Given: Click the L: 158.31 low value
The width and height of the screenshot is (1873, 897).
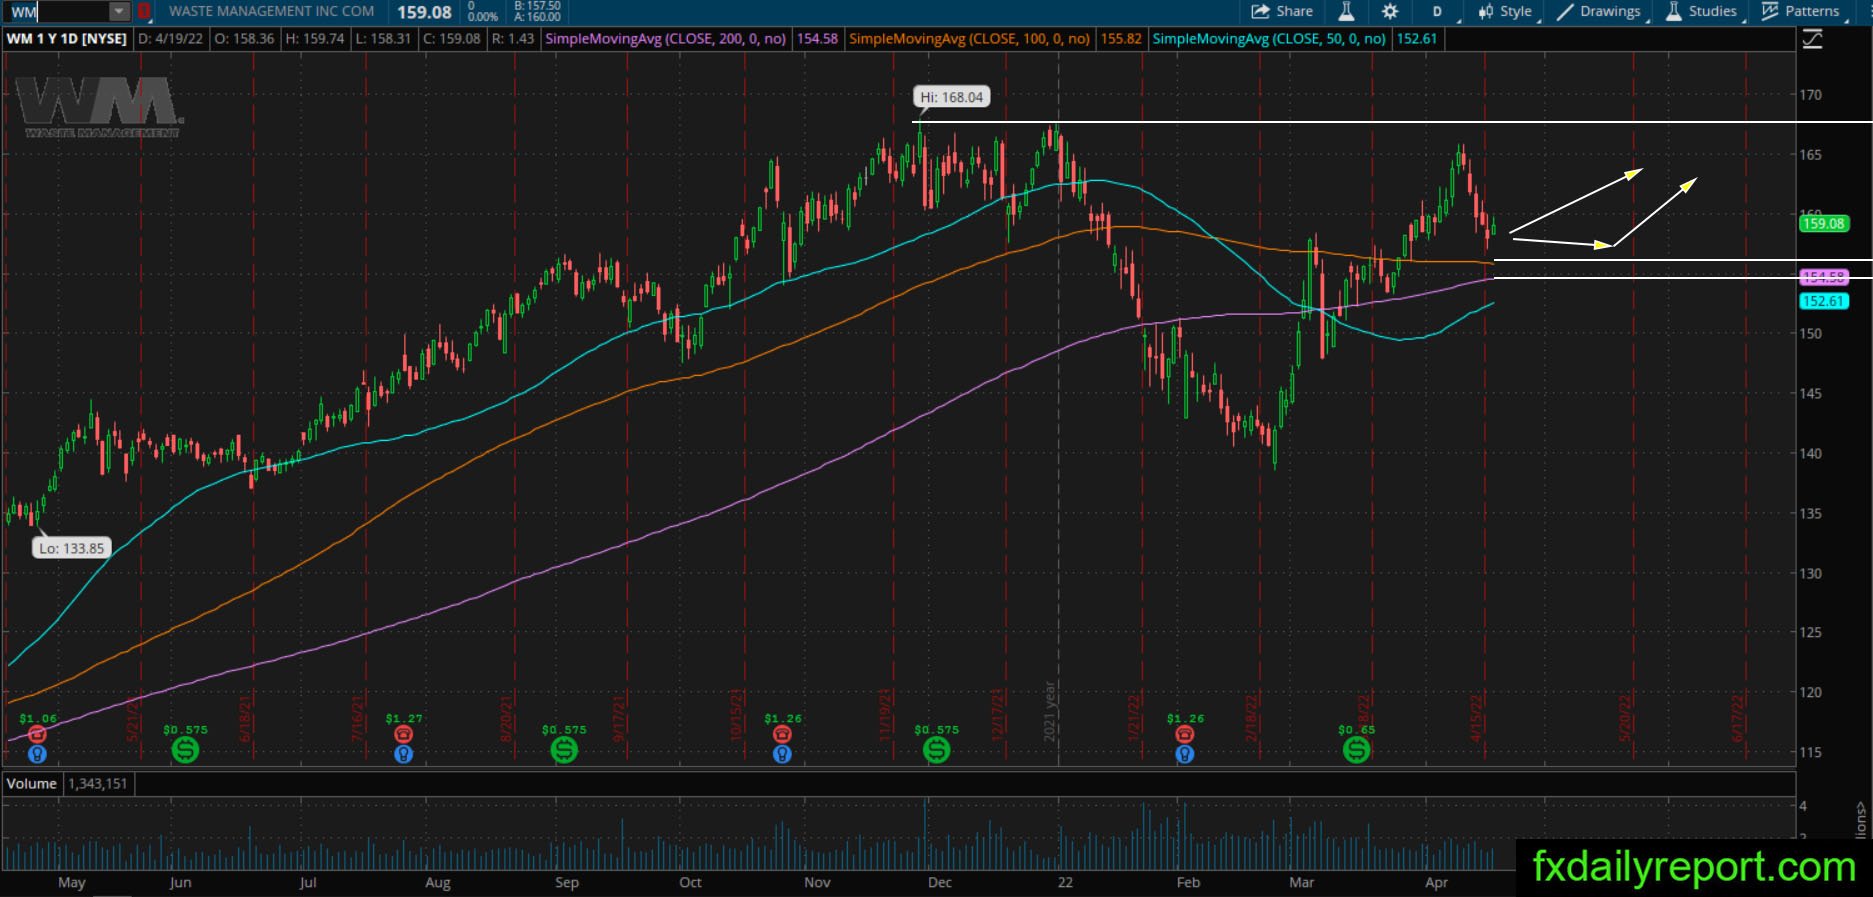Looking at the screenshot, I should coord(382,39).
